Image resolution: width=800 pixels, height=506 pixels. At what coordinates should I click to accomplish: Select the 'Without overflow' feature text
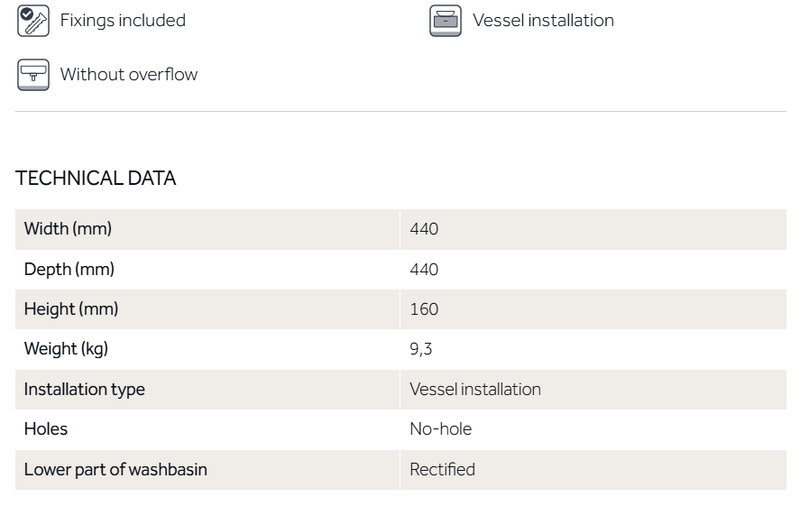coord(128,74)
